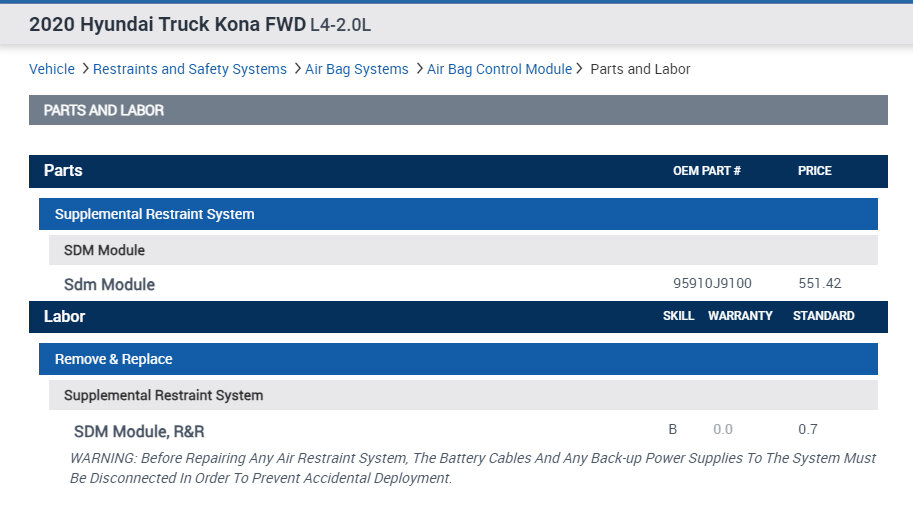The width and height of the screenshot is (913, 508).
Task: Click the 0.7 standard labor time
Action: click(807, 430)
